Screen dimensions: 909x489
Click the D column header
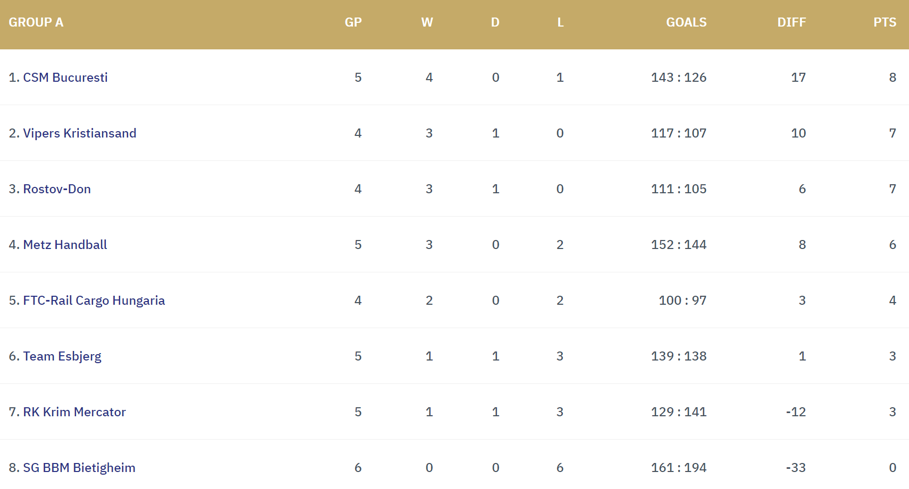495,22
